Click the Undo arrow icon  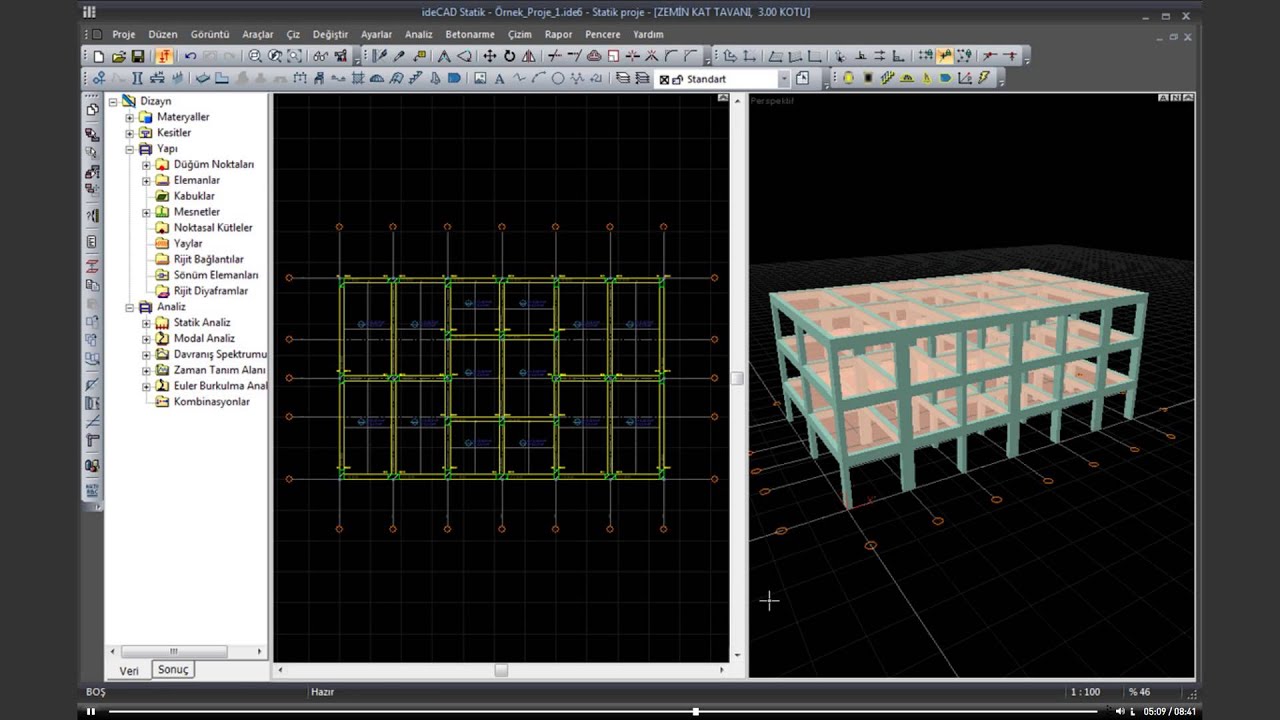click(x=190, y=57)
